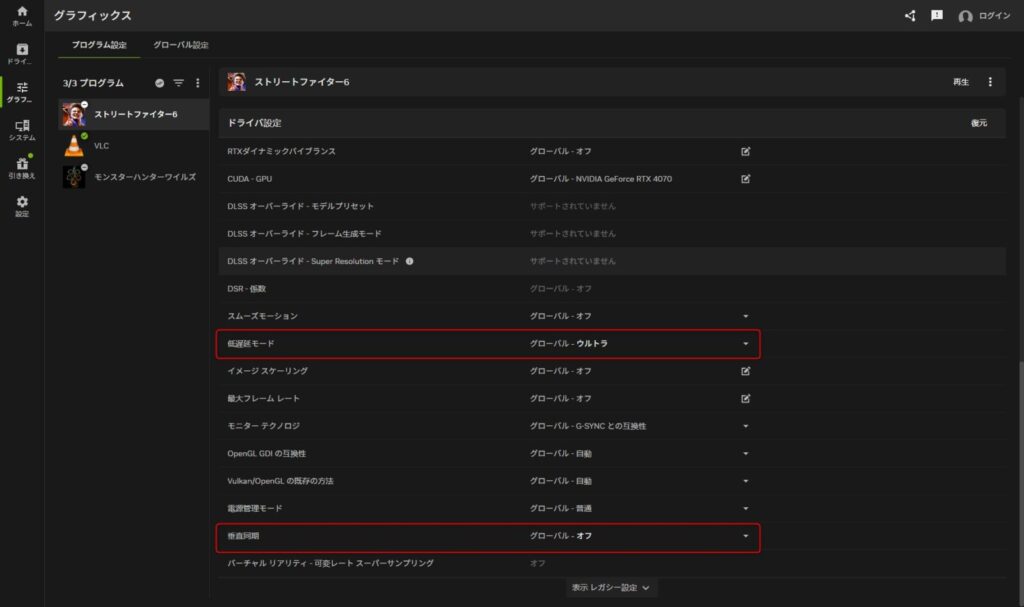
Task: Go to システム (System) in sidebar
Action: tap(22, 130)
